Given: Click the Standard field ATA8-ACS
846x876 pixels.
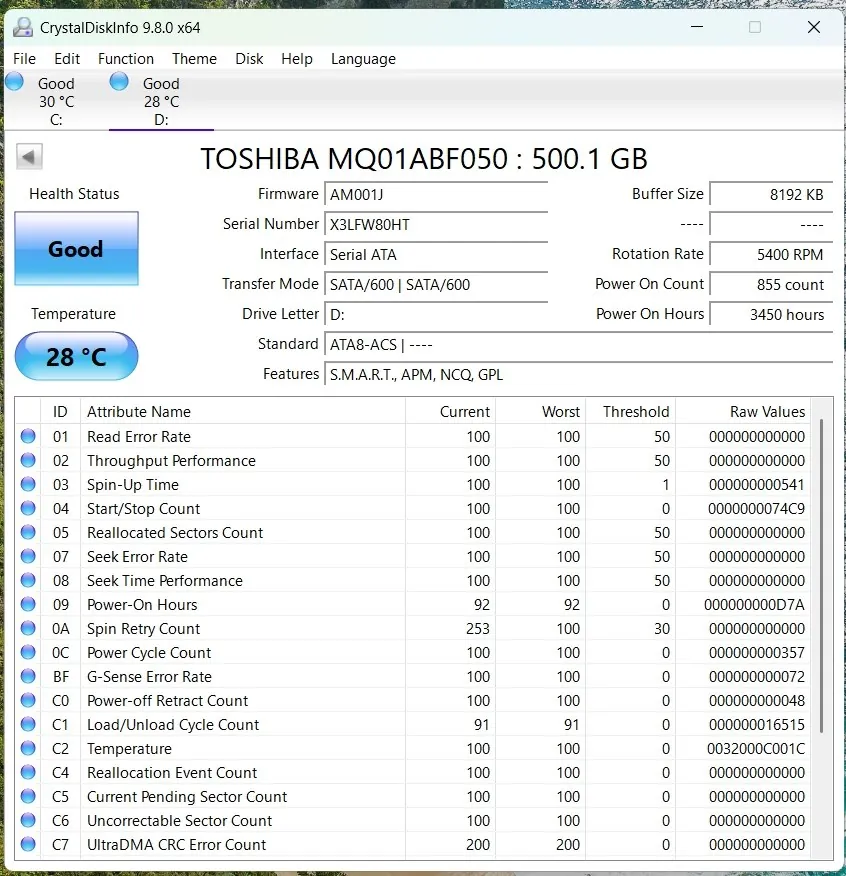Looking at the screenshot, I should click(578, 345).
